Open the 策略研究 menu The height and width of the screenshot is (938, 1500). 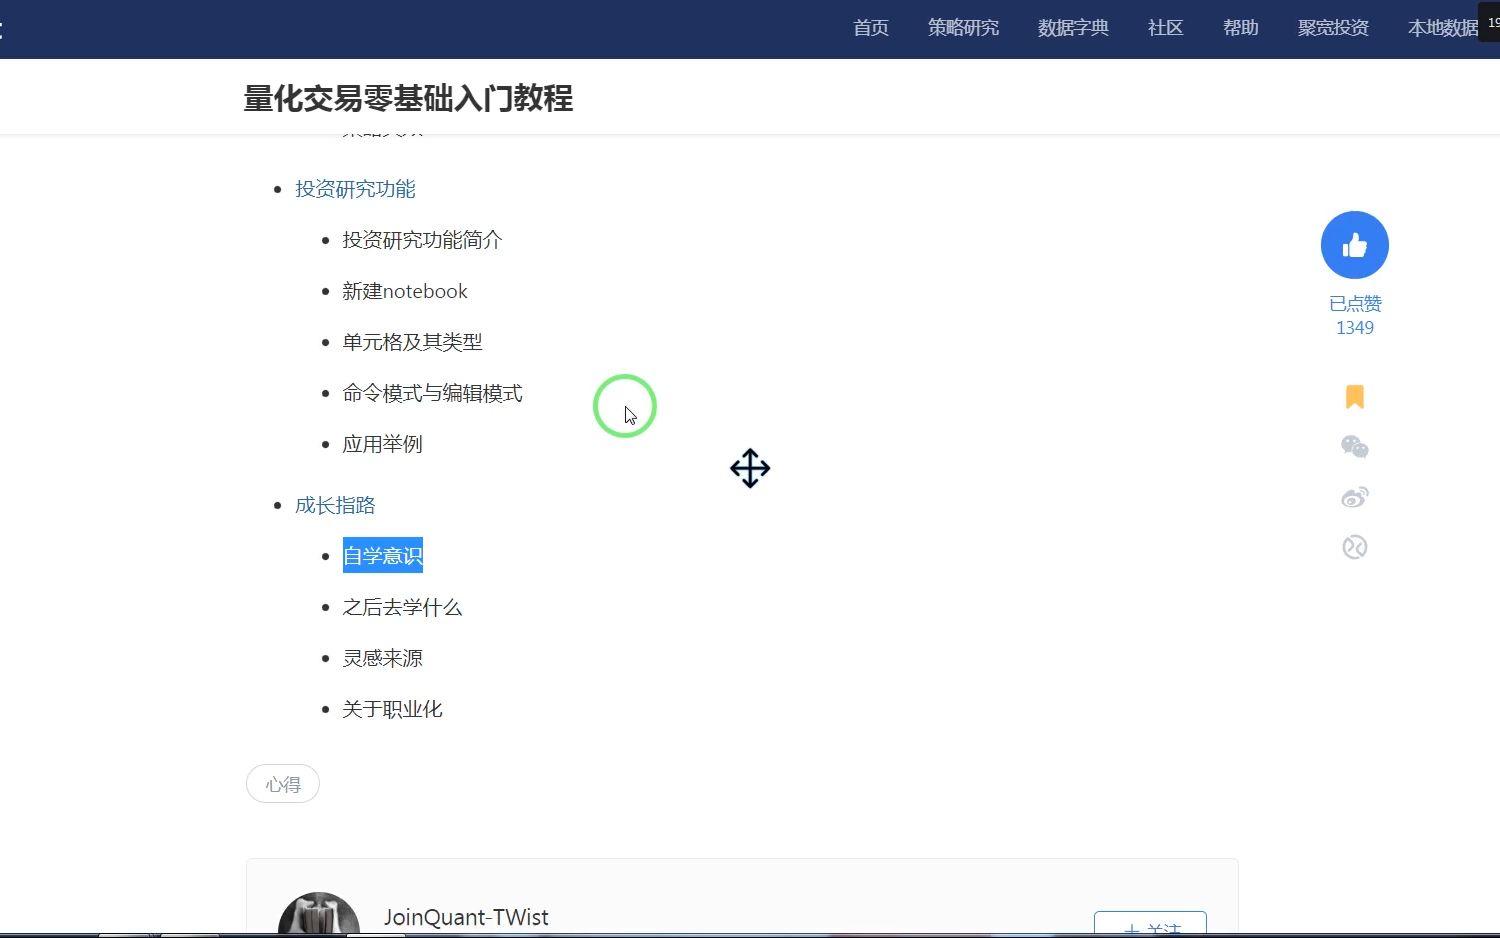(963, 28)
